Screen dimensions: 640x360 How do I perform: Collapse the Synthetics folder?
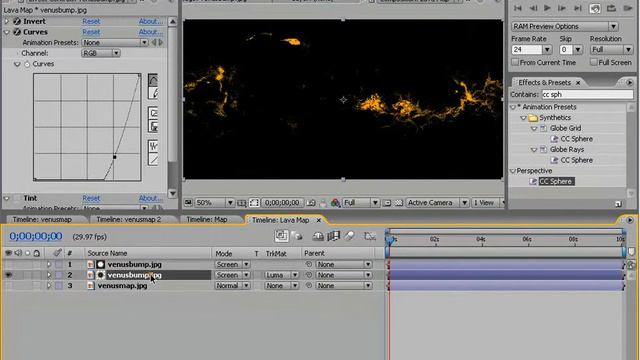click(523, 118)
